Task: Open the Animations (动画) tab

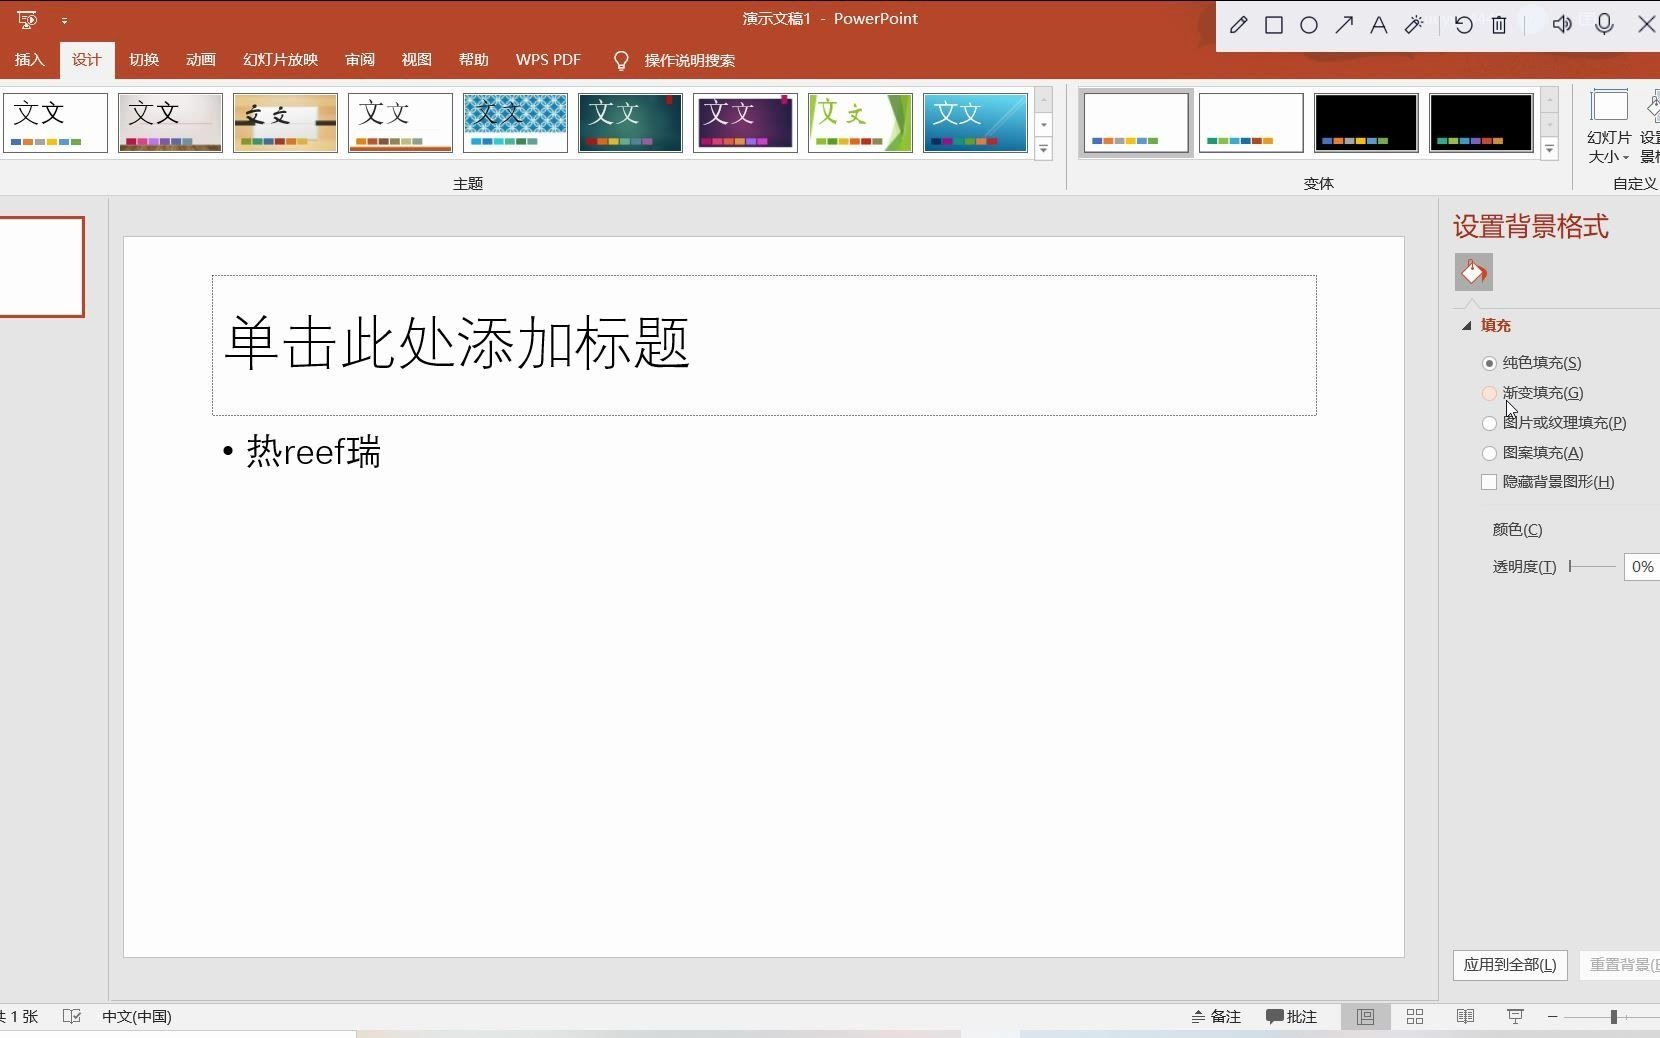Action: (201, 60)
